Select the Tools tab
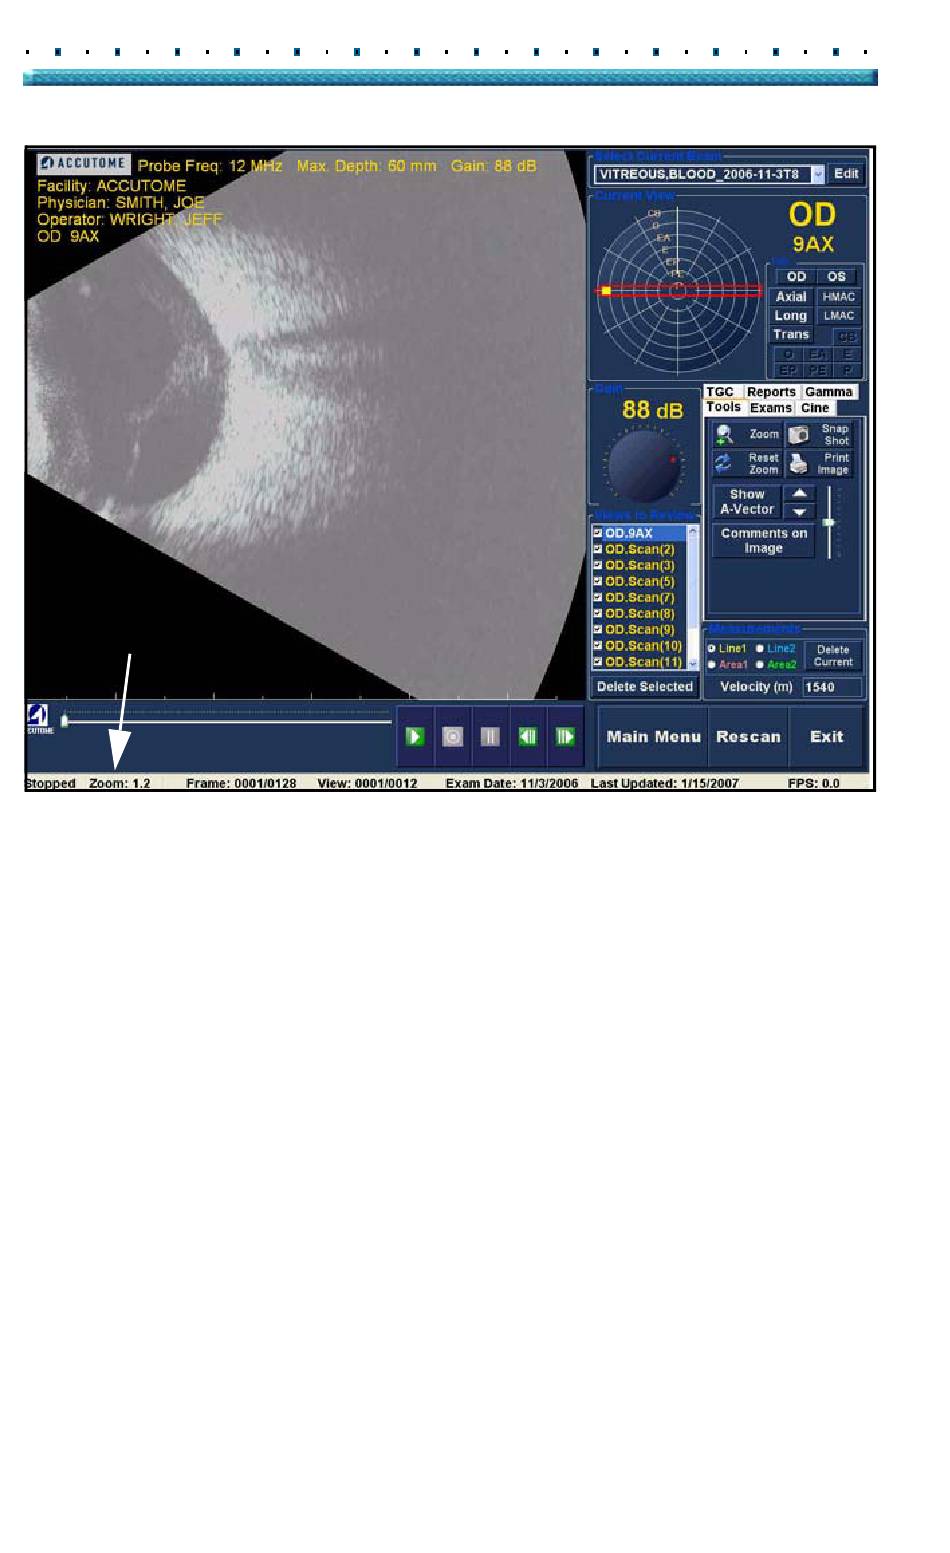Image resolution: width=950 pixels, height=1553 pixels. pos(723,407)
